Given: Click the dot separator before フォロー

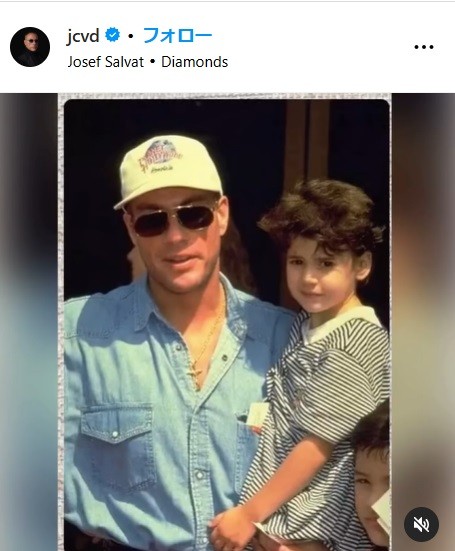Looking at the screenshot, I should click(131, 36).
